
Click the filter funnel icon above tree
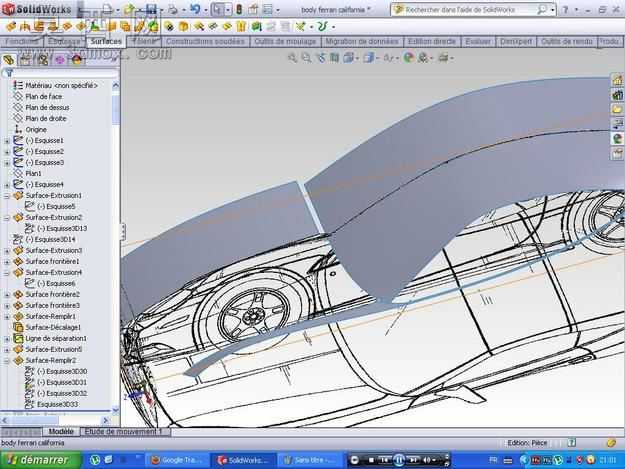(x=9, y=73)
